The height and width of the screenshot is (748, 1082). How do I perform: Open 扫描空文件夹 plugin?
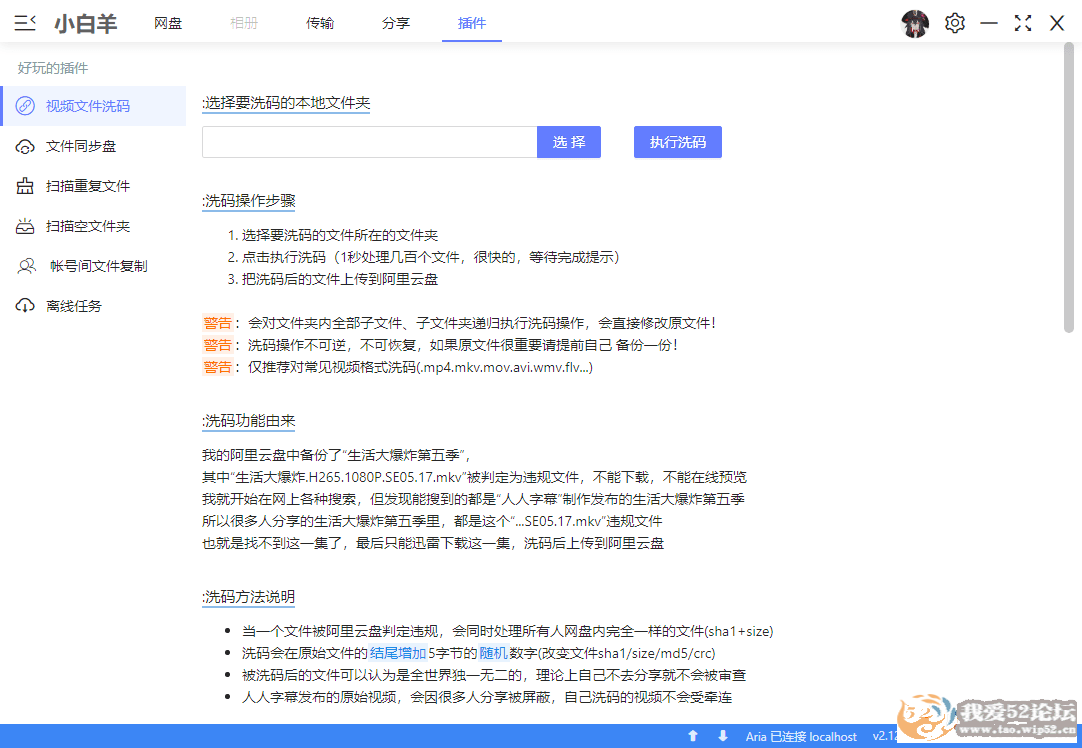point(95,226)
